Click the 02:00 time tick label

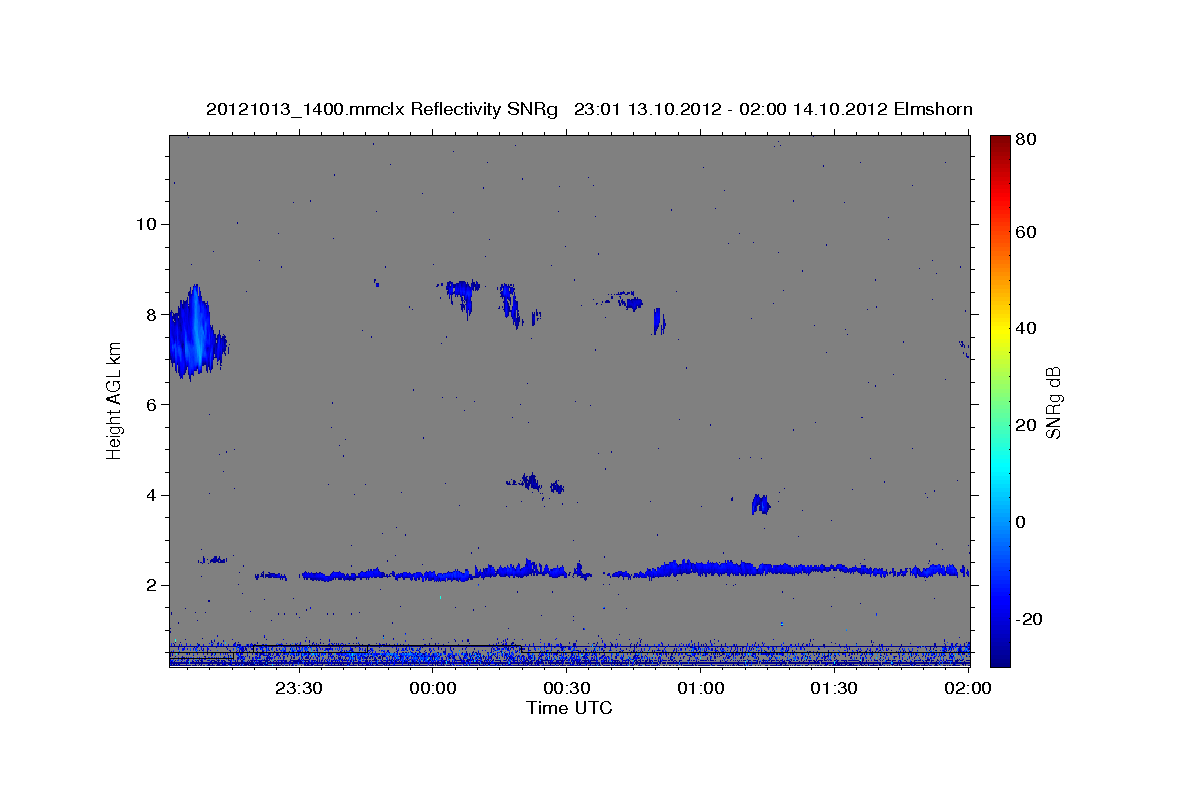(967, 688)
